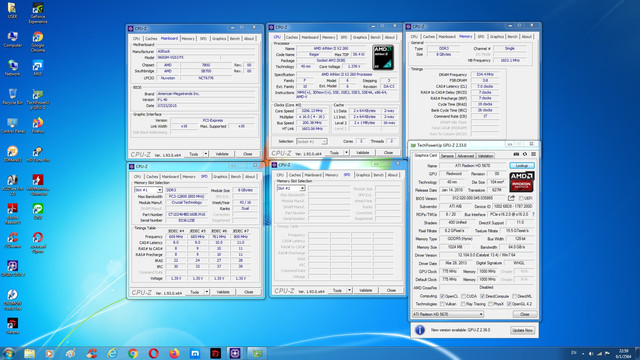640x360 pixels.
Task: Toggle Ray Tracing checkbox in GPU-Z
Action: pos(463,304)
